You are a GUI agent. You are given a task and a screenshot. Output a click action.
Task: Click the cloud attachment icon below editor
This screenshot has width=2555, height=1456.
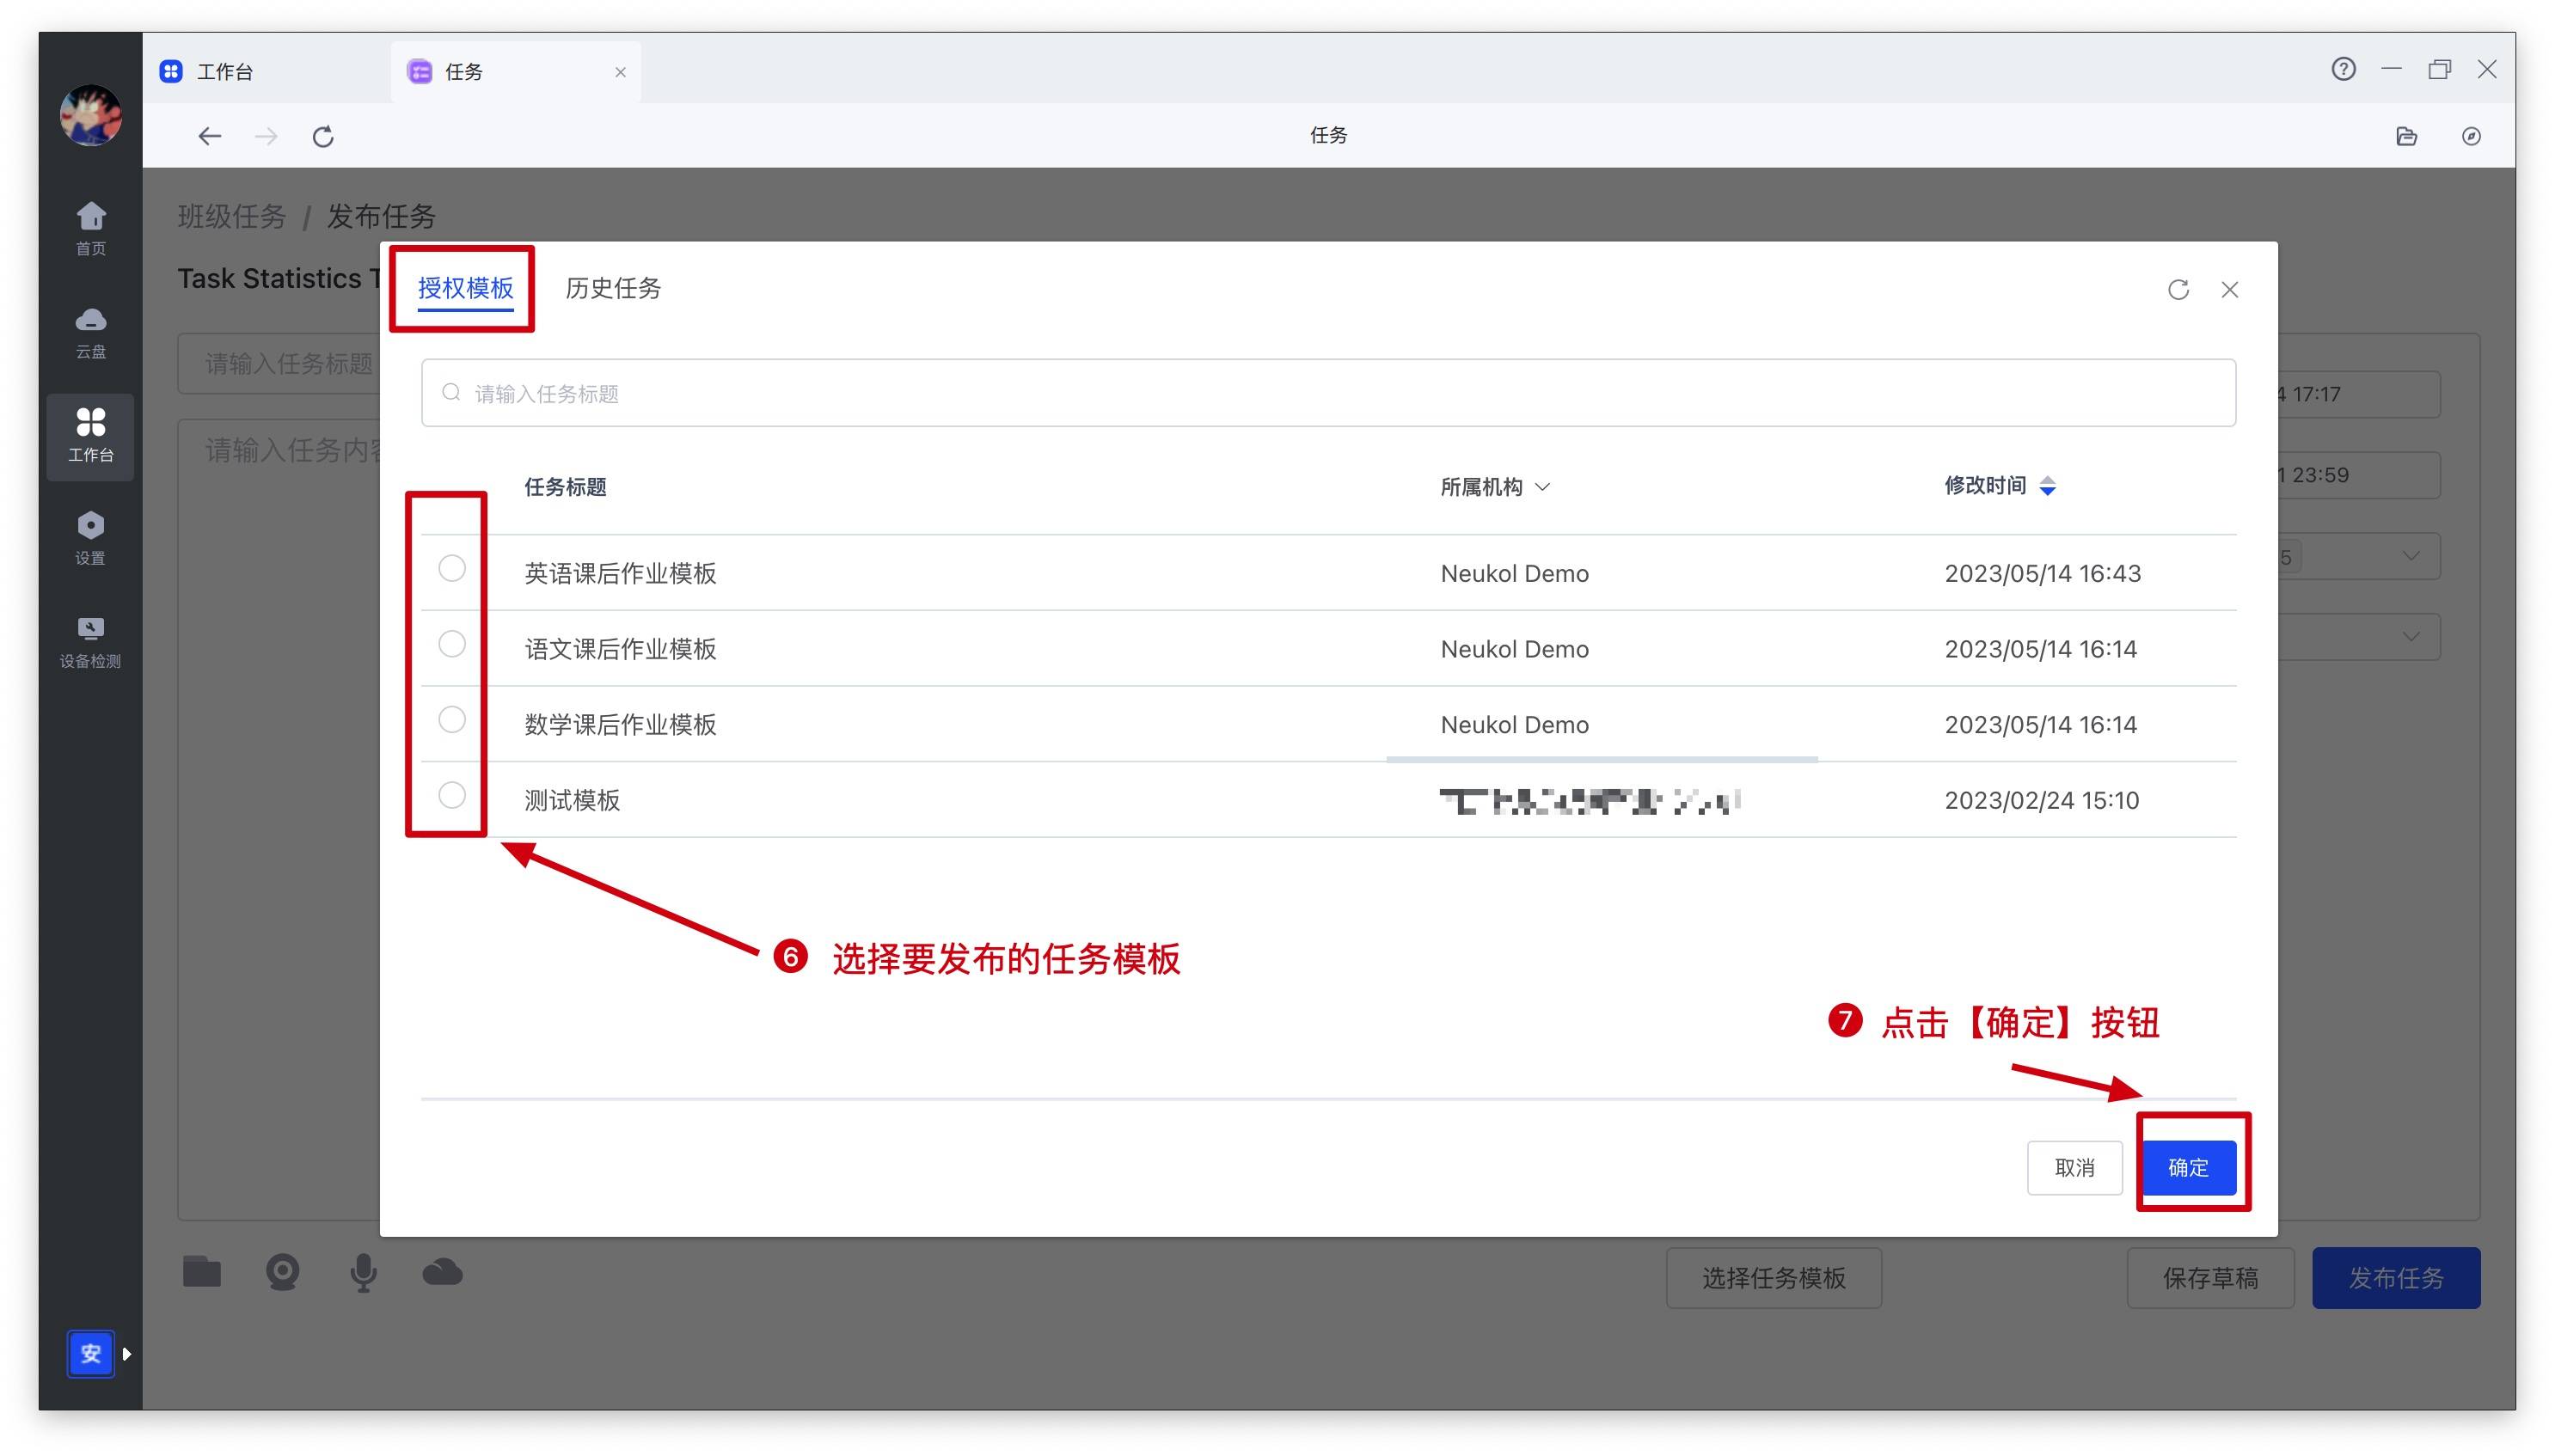[x=442, y=1272]
